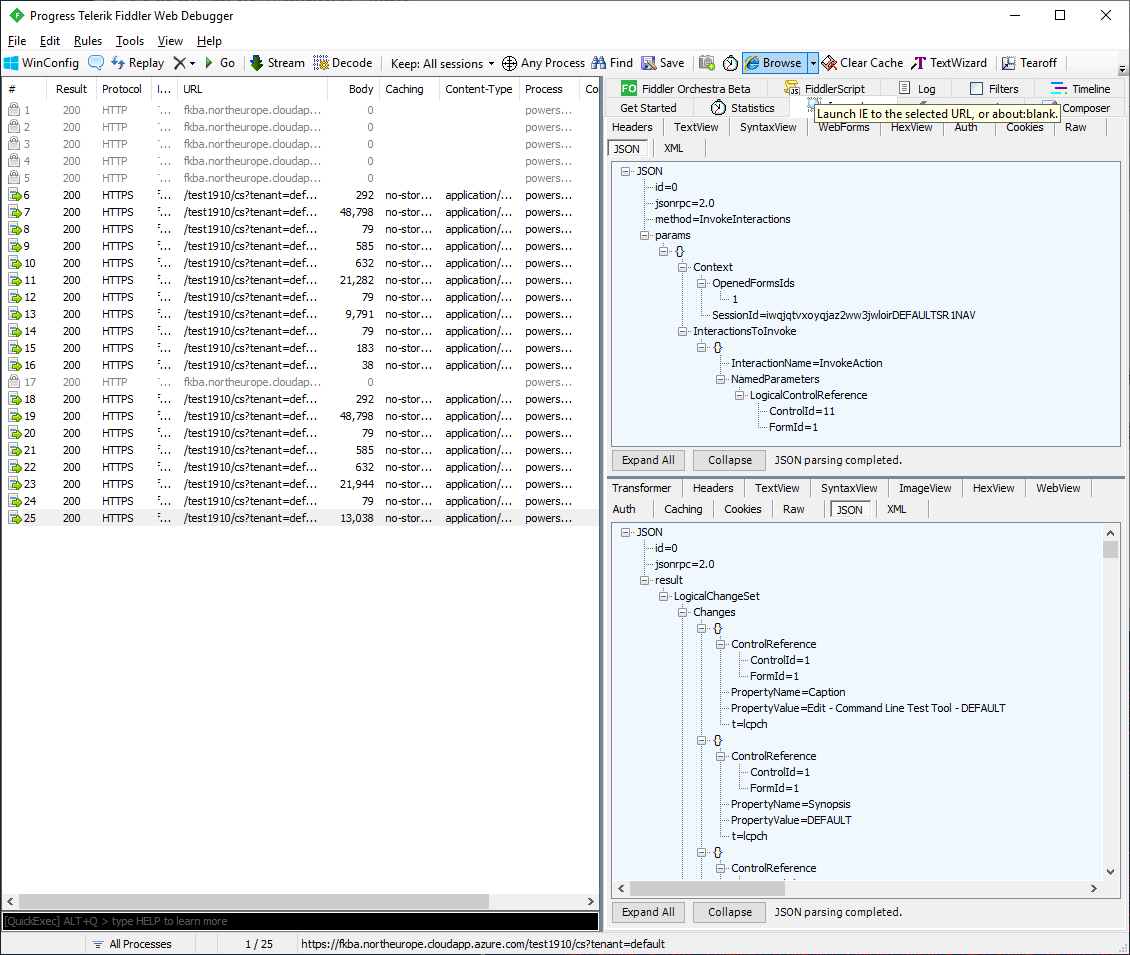Open the Timeline tab

pyautogui.click(x=1080, y=89)
